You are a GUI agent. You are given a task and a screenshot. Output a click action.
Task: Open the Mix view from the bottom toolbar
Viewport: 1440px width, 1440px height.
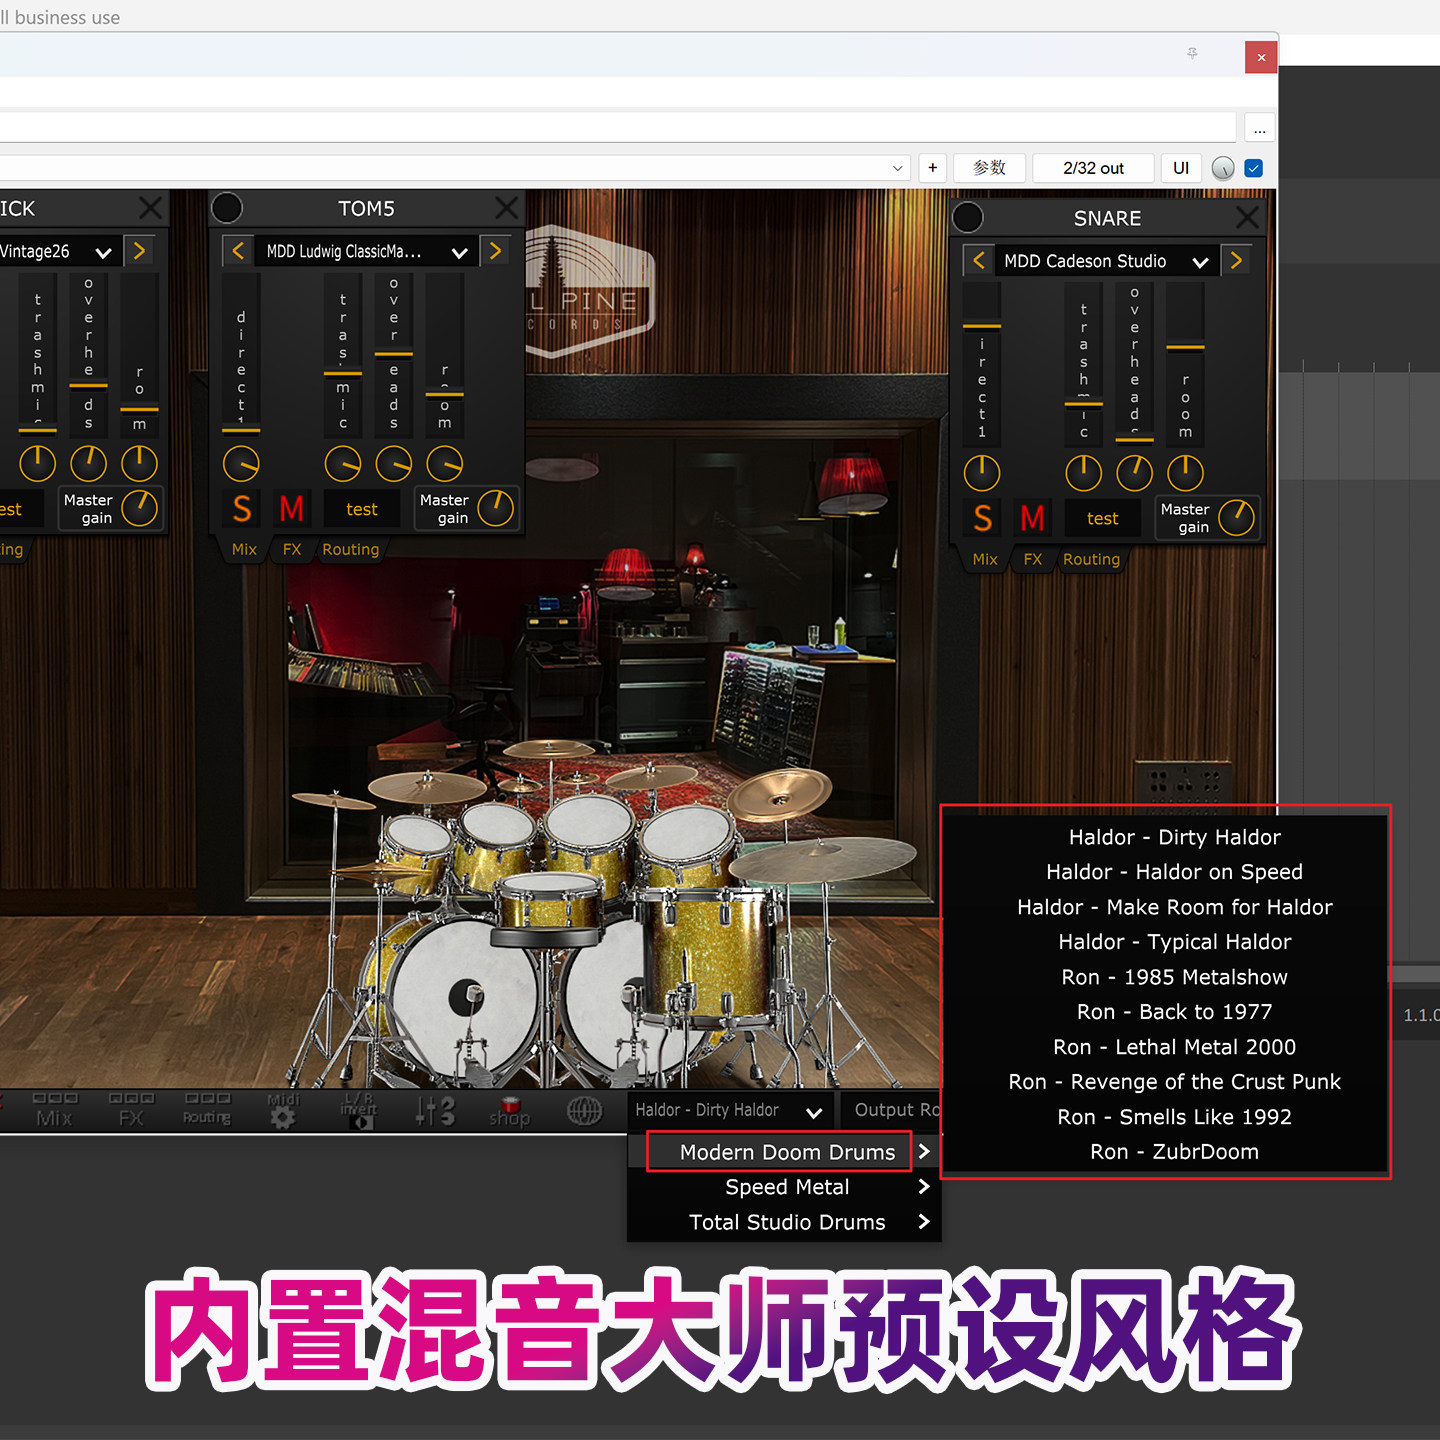point(54,1110)
